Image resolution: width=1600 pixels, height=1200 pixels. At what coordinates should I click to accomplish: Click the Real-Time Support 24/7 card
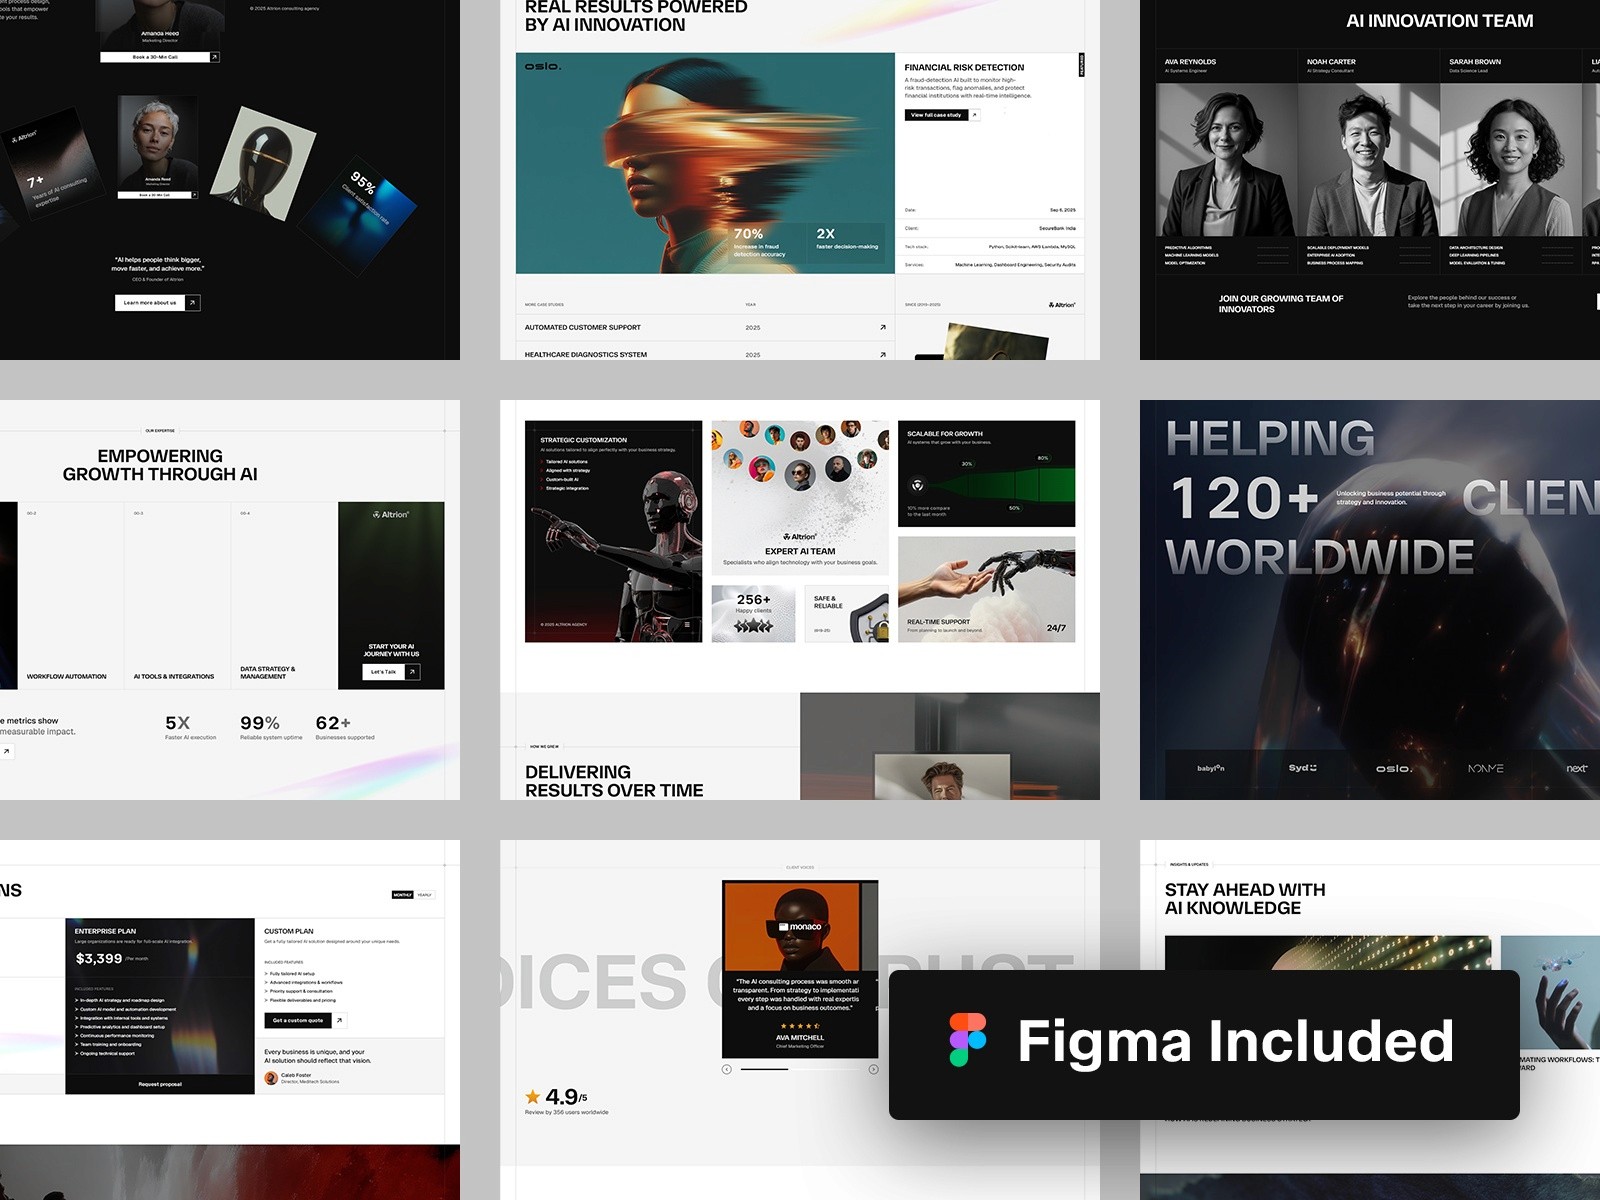point(986,589)
